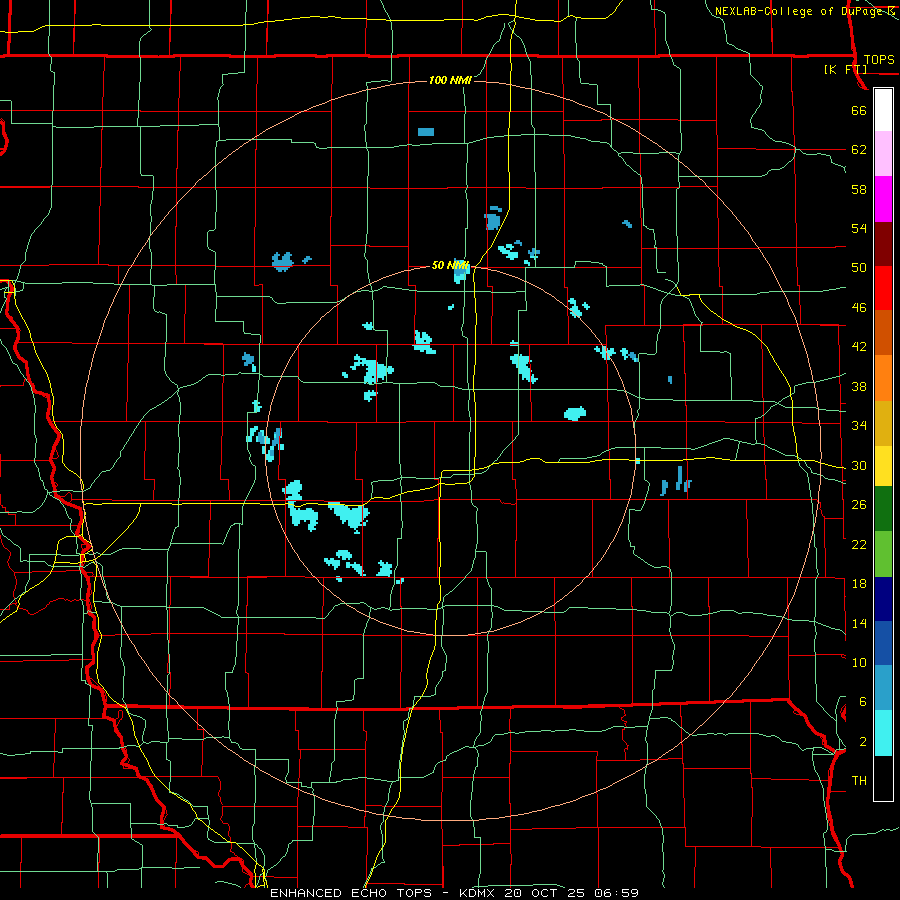This screenshot has width=900, height=900.
Task: Click the dark green 30 kft swatch
Action: tap(883, 509)
